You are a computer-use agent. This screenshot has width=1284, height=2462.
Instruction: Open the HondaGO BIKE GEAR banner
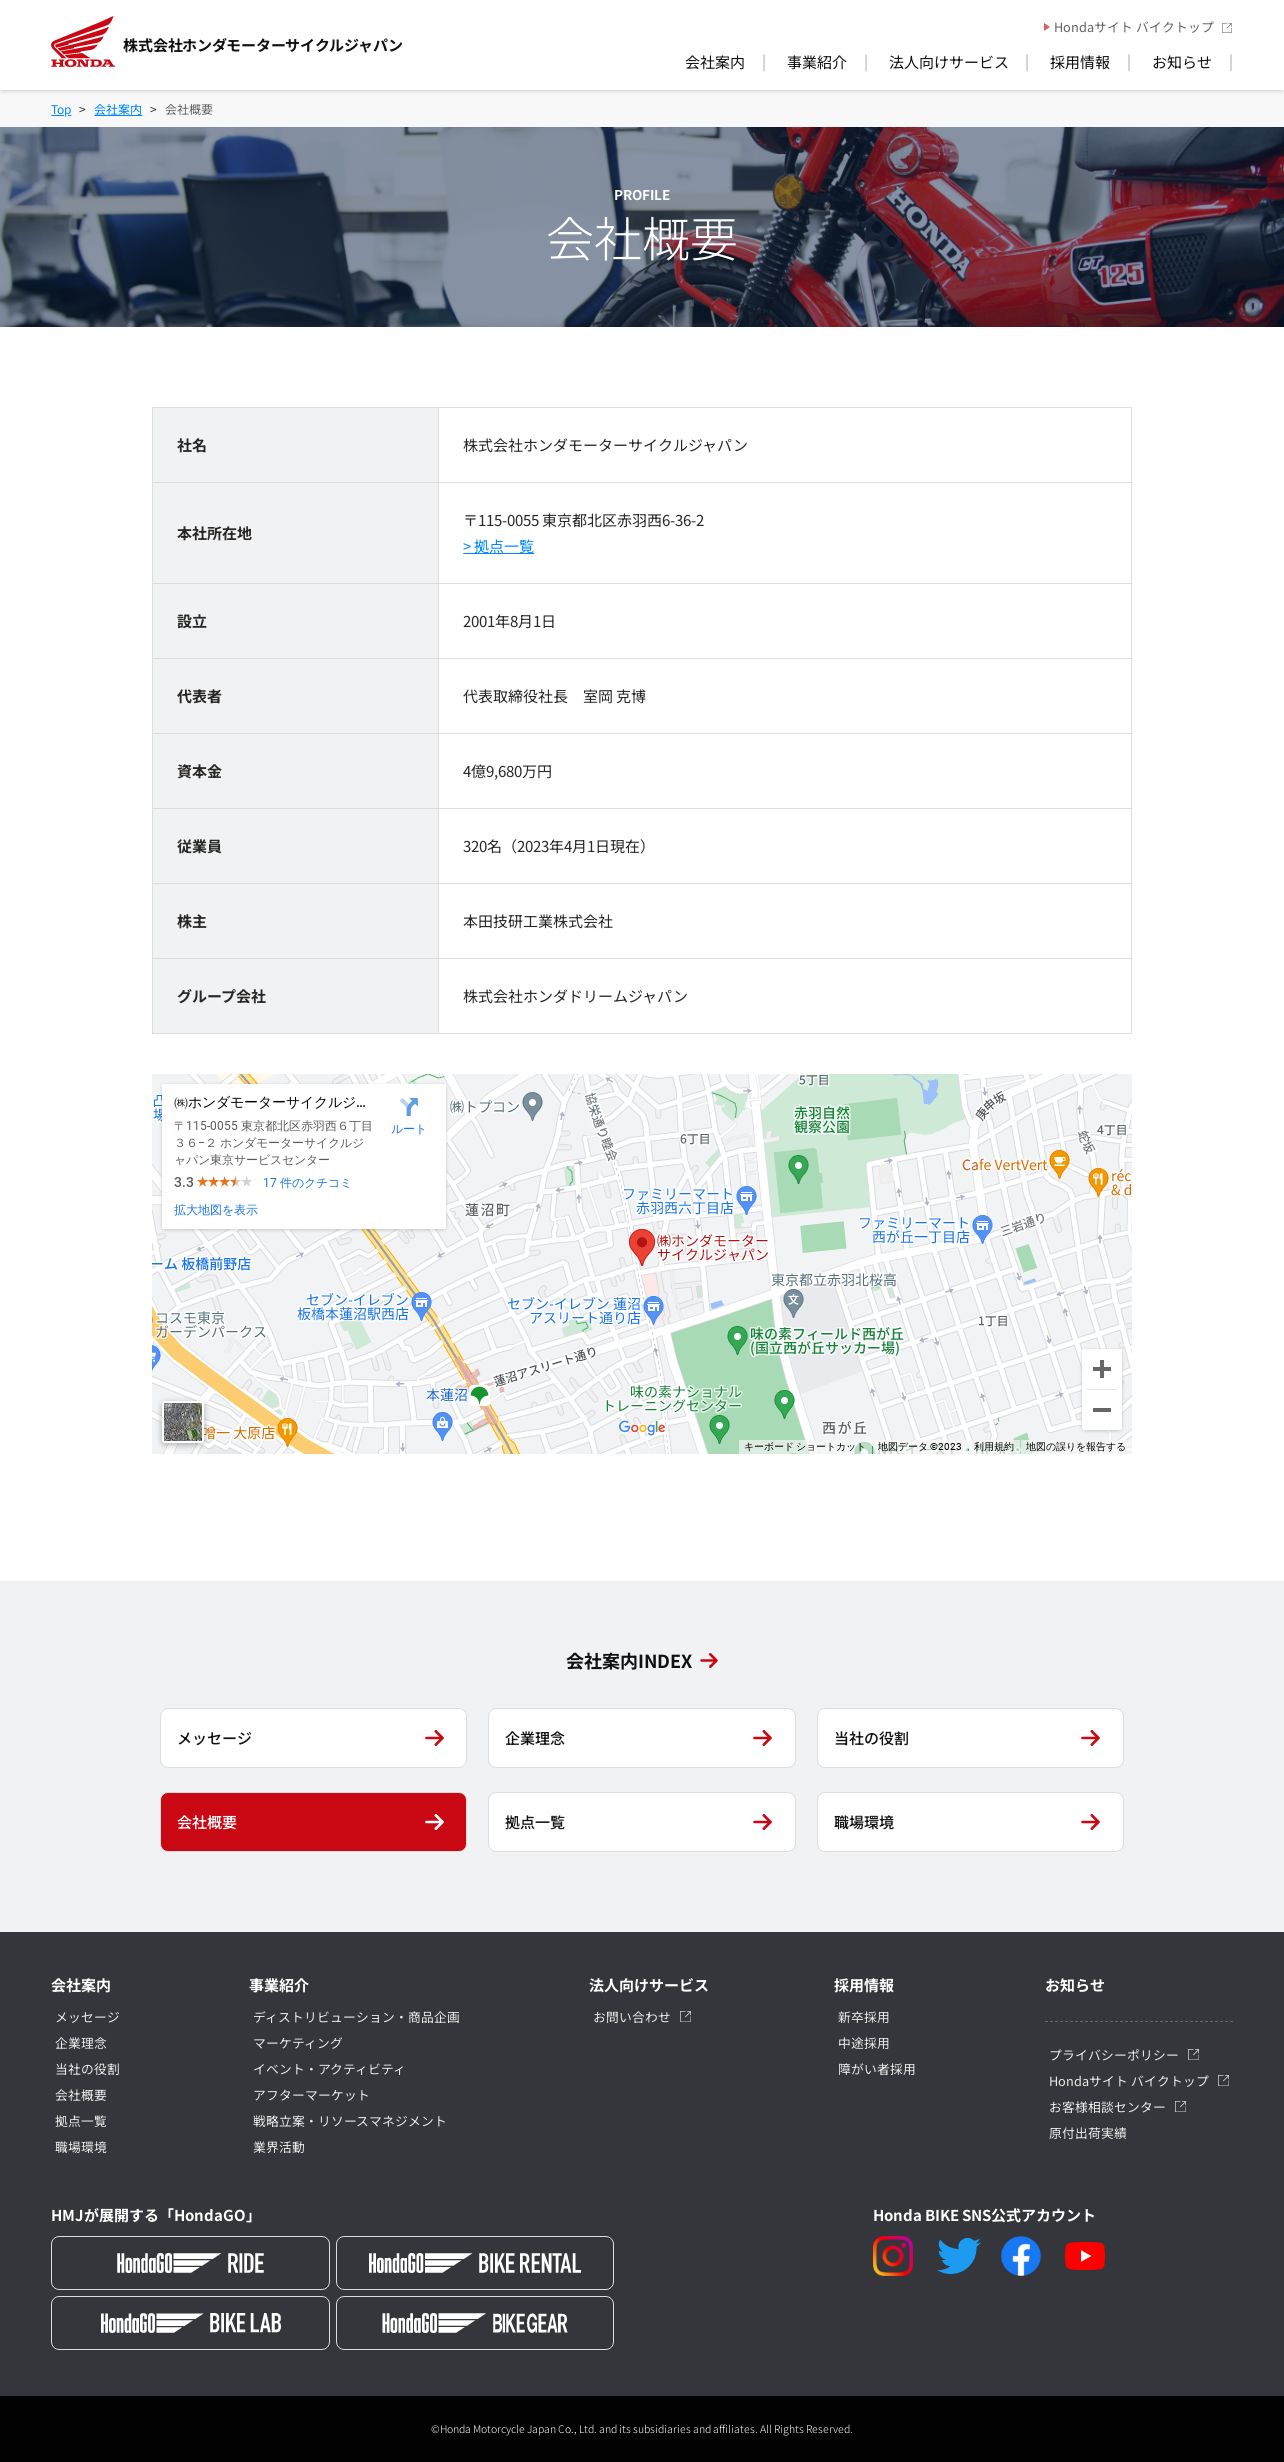tap(475, 2323)
